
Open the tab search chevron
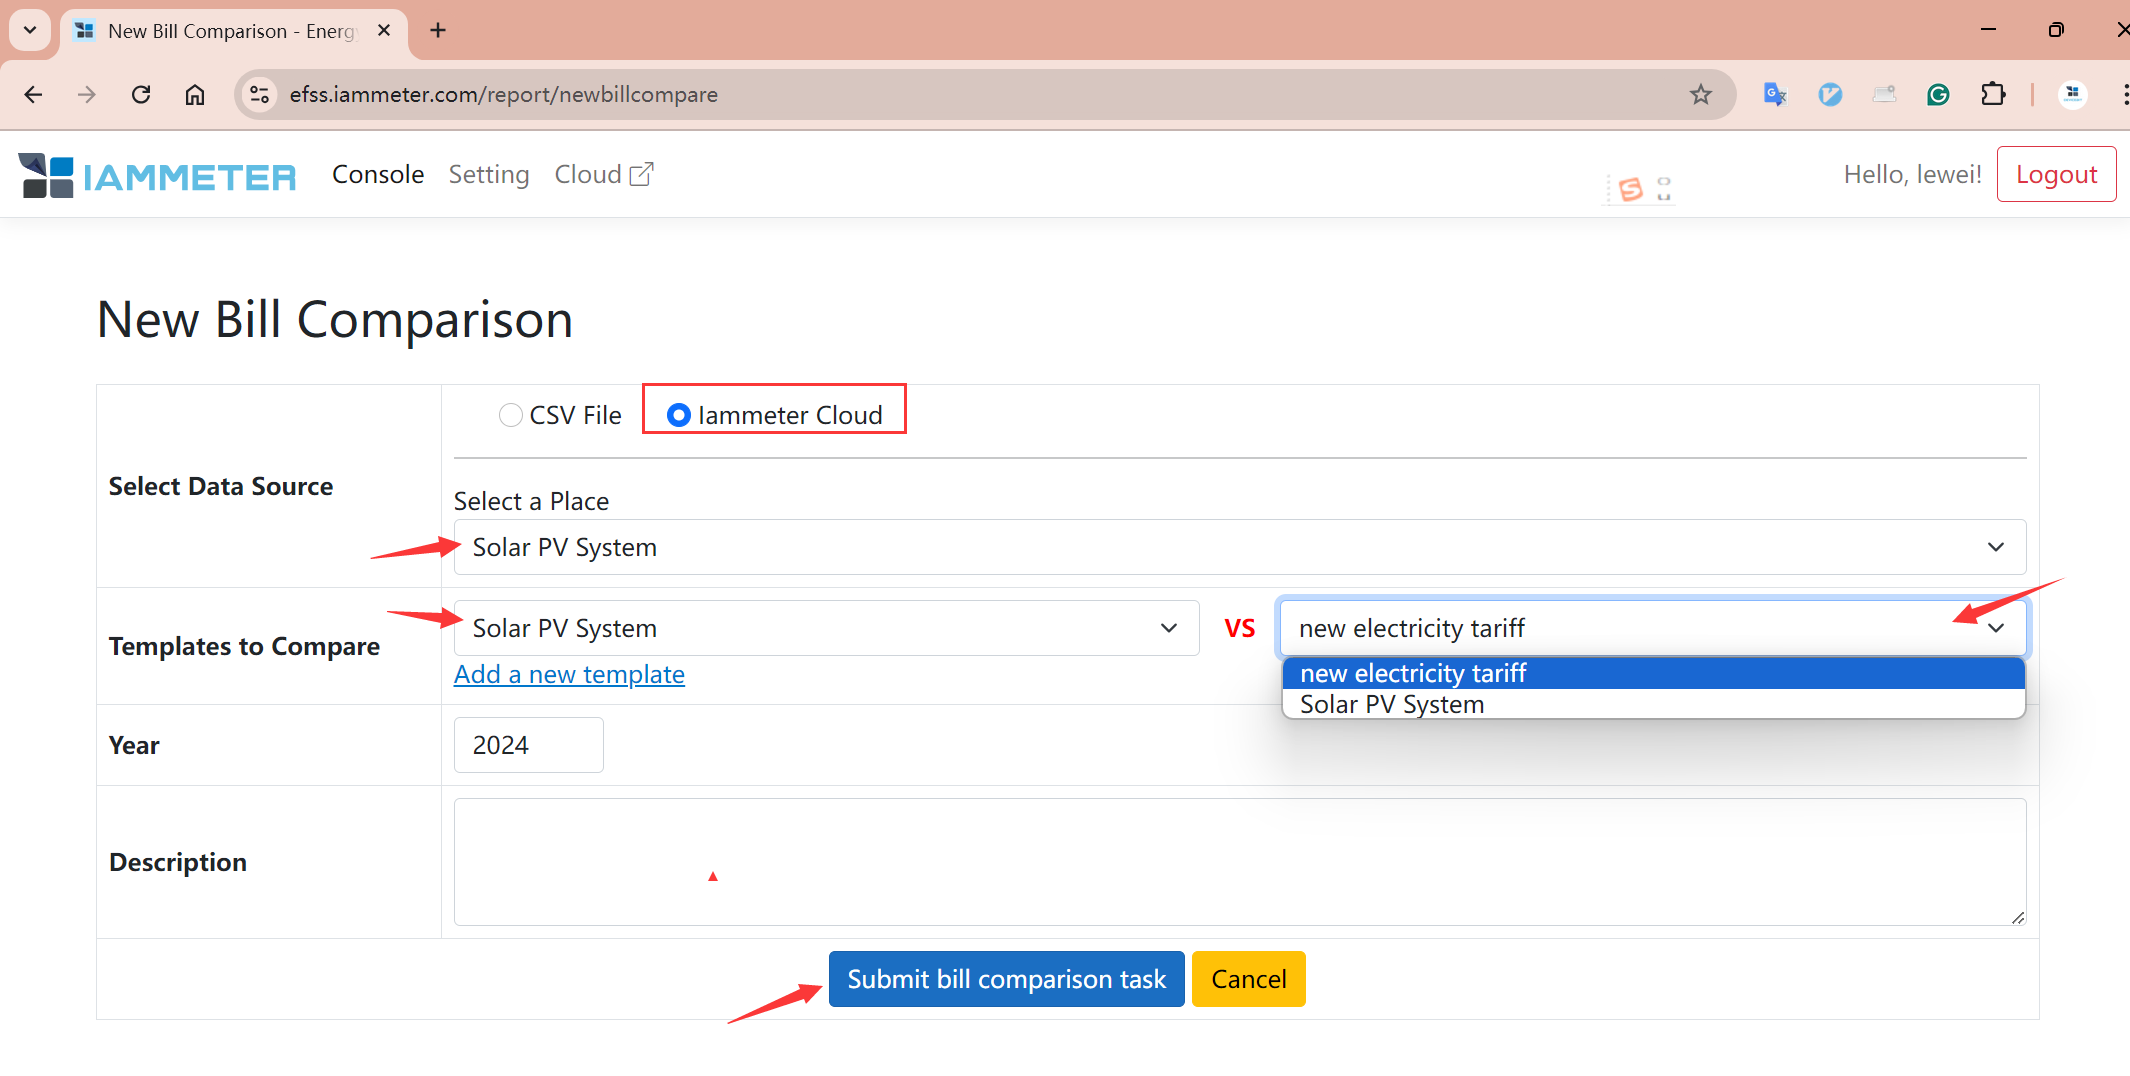pos(30,30)
